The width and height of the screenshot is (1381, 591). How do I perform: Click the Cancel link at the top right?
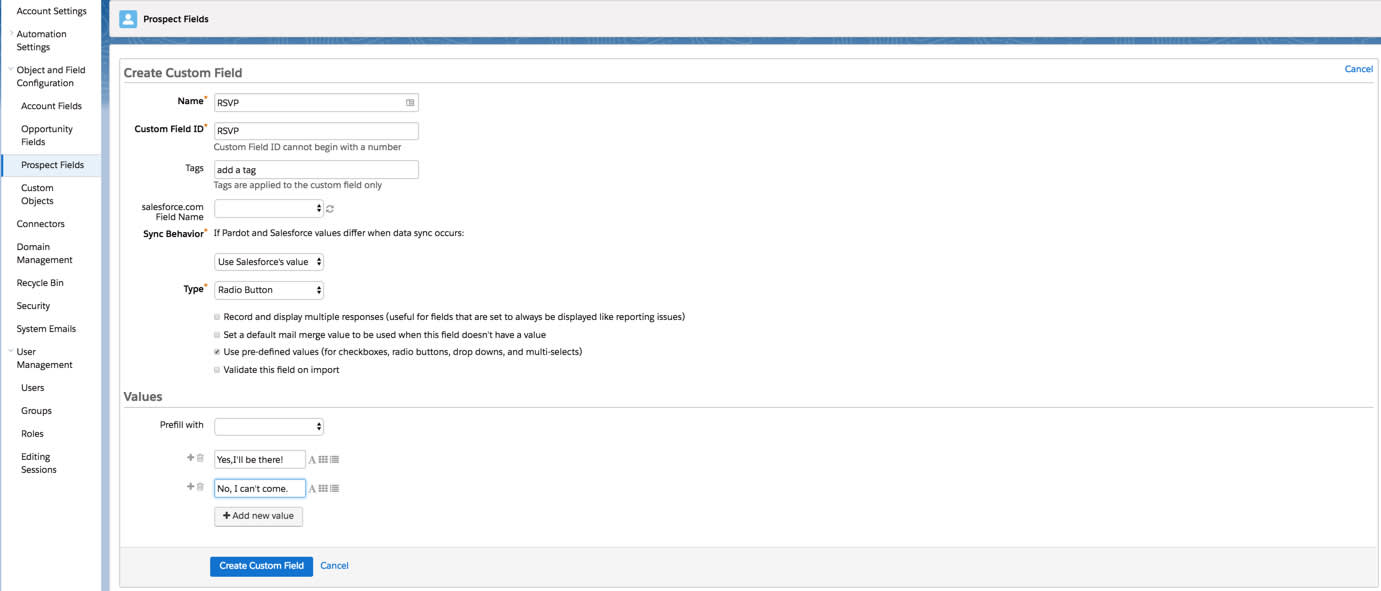pyautogui.click(x=1358, y=69)
